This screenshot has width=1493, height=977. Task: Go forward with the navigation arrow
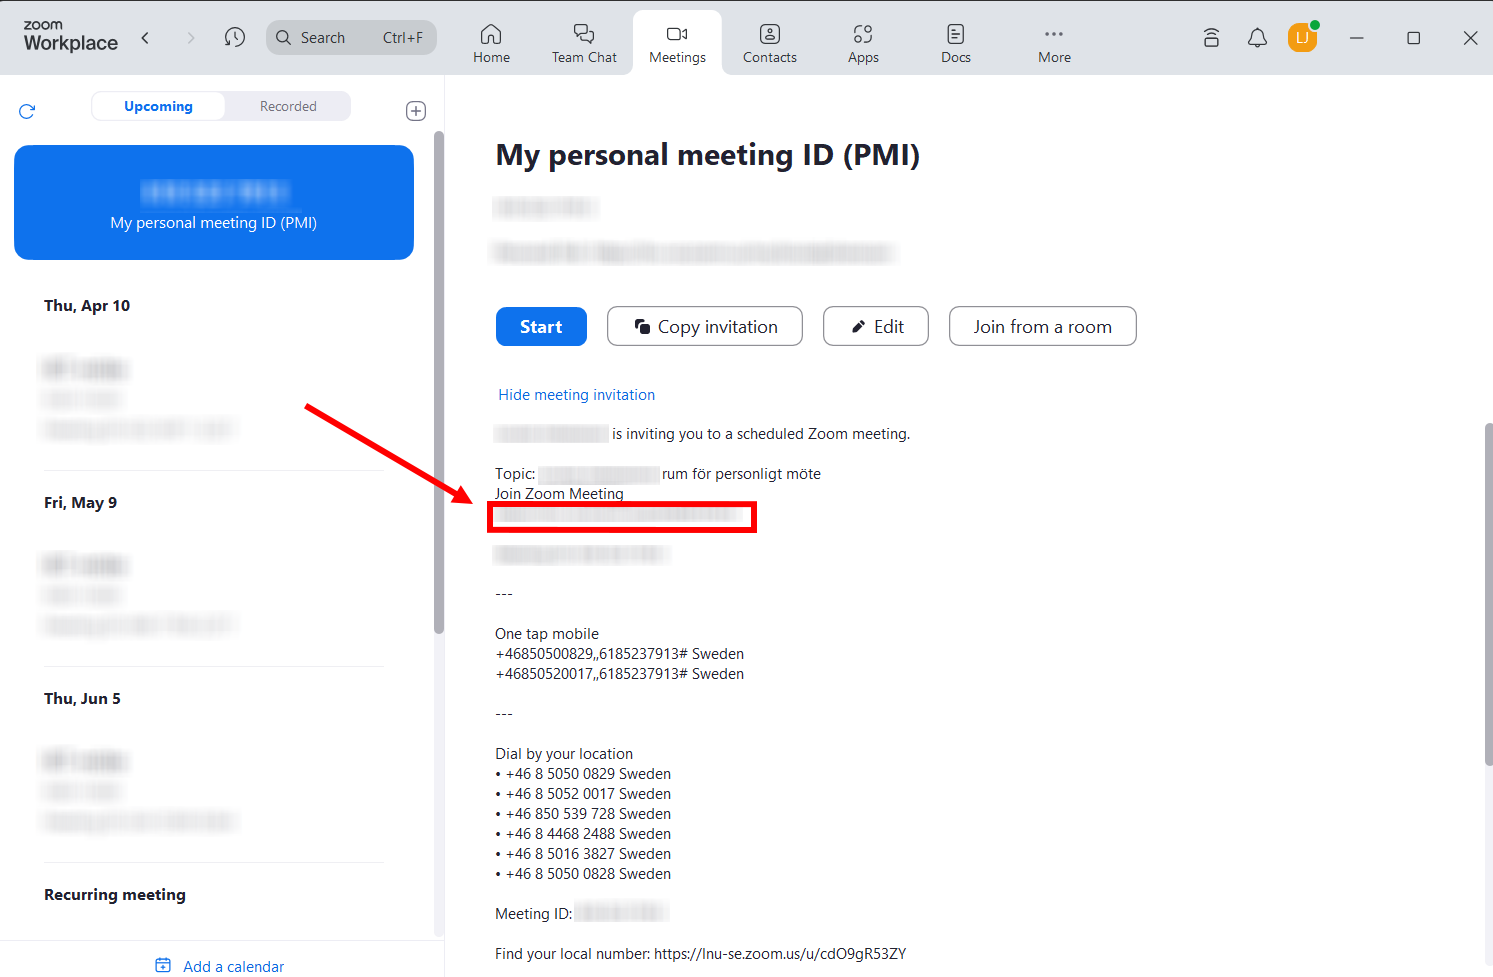pos(190,38)
